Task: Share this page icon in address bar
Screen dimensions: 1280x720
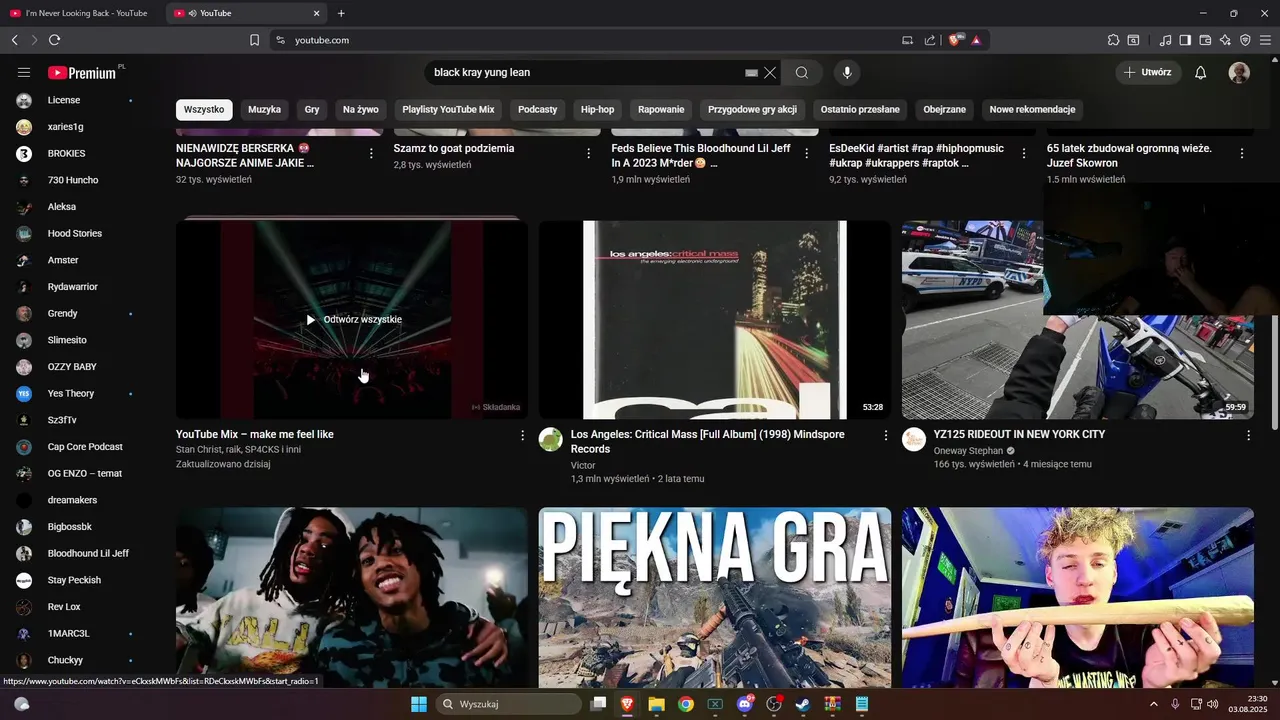Action: [x=930, y=40]
